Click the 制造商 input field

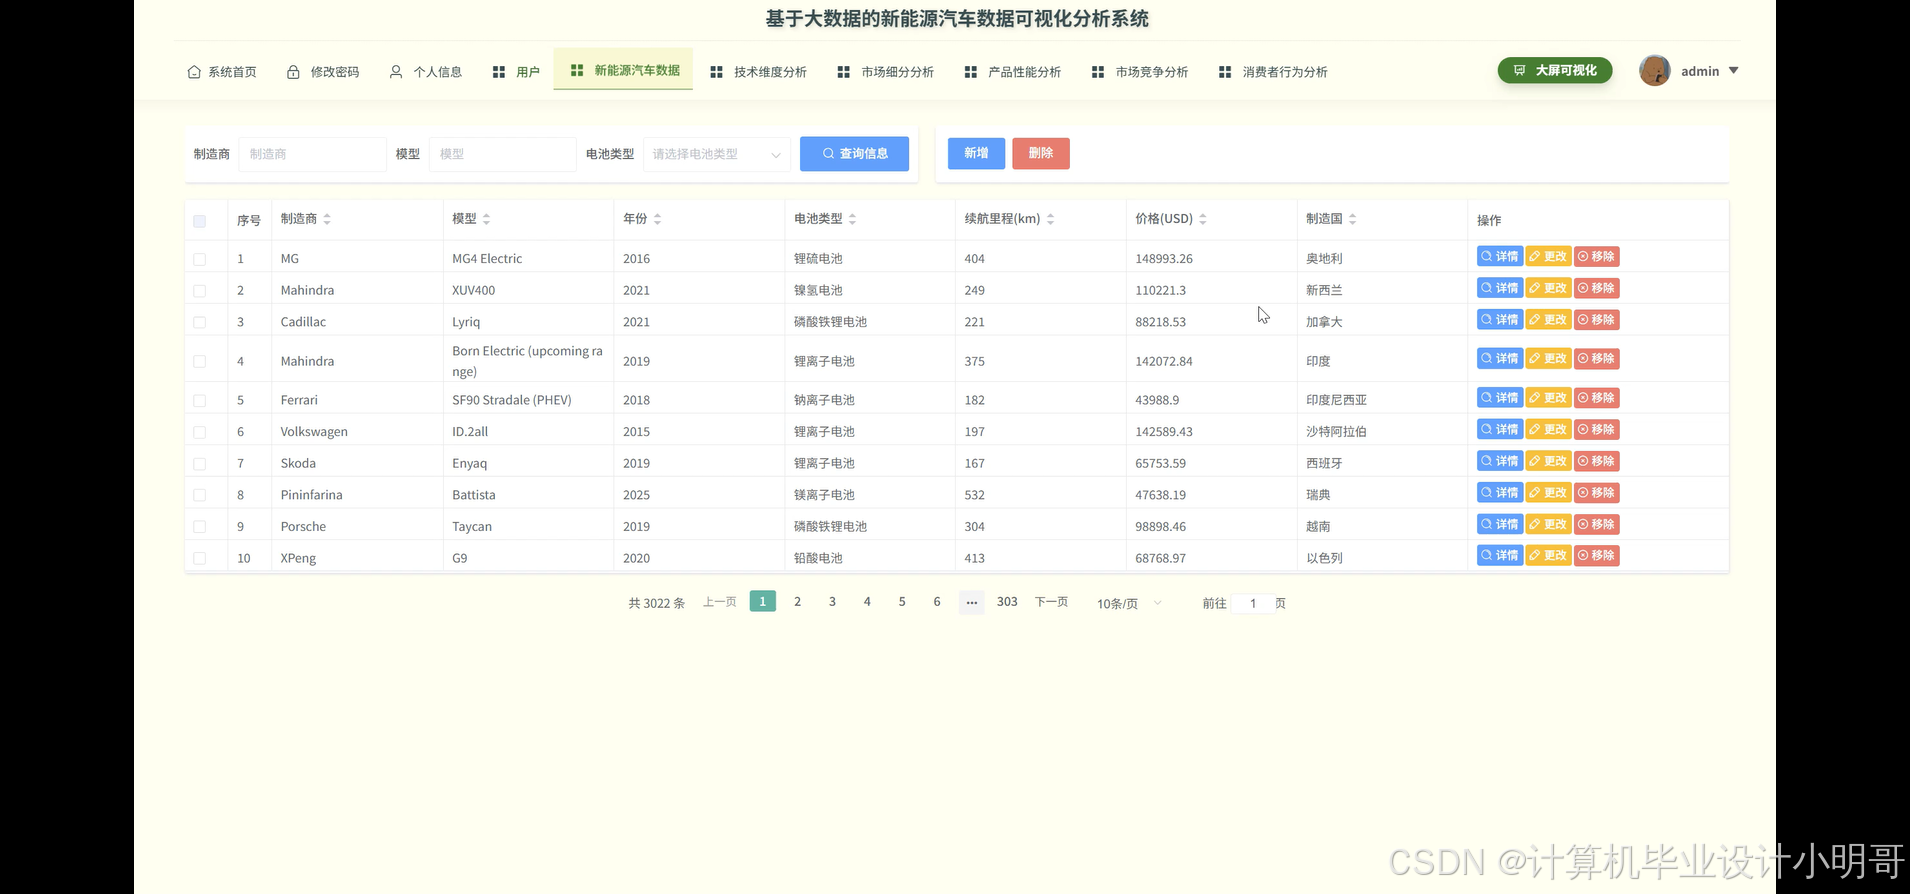pyautogui.click(x=312, y=154)
